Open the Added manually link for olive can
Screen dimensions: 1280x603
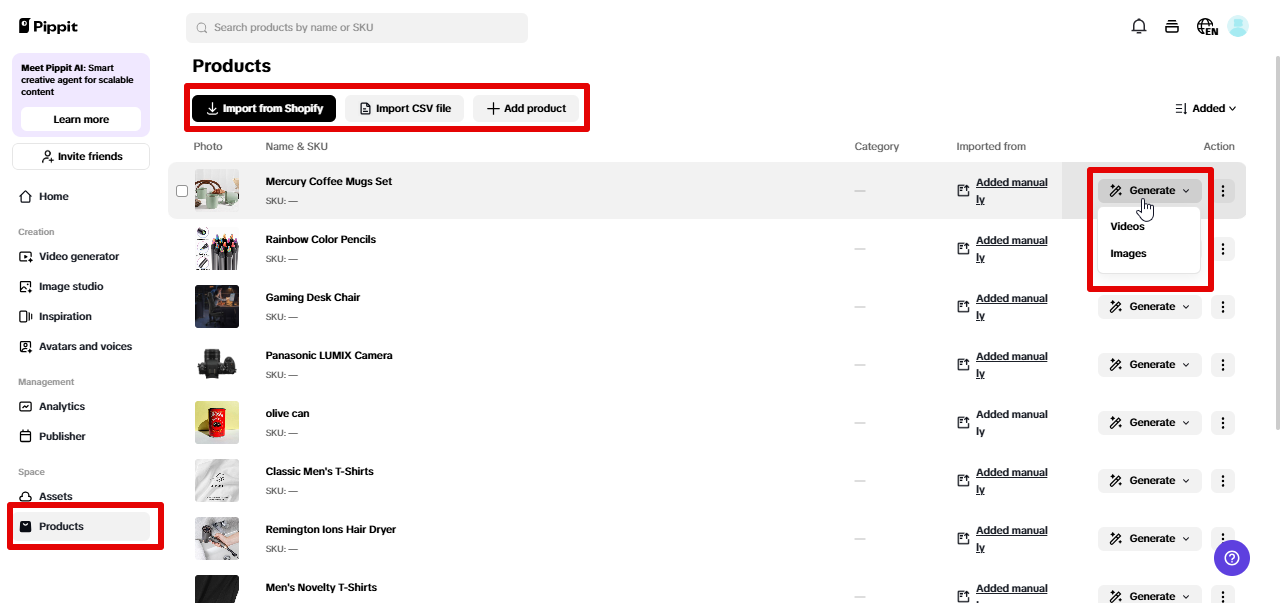click(1011, 422)
